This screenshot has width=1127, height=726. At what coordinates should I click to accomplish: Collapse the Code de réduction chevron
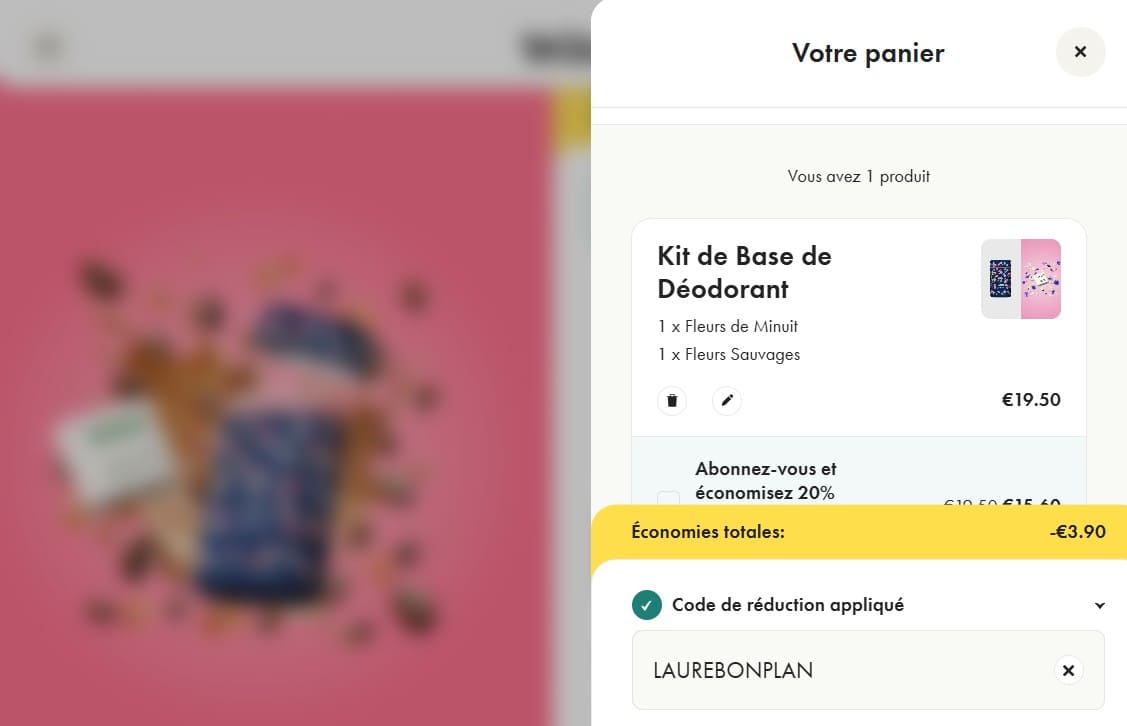click(1100, 605)
